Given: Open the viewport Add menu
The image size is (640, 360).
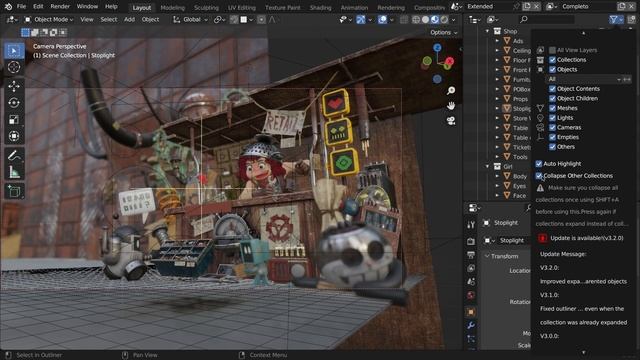Looking at the screenshot, I should pos(129,19).
